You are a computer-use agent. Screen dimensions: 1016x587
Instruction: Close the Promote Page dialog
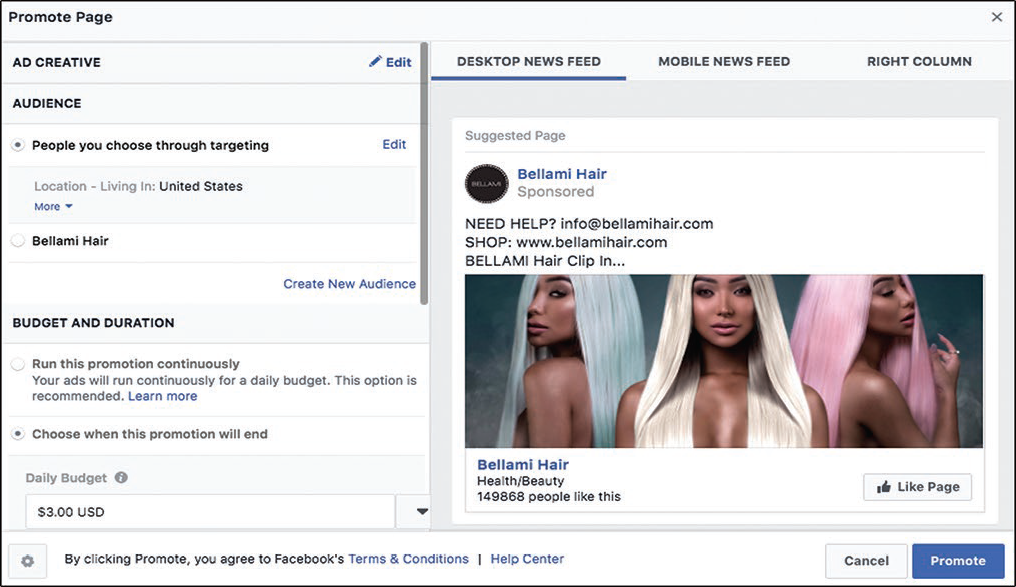(997, 17)
